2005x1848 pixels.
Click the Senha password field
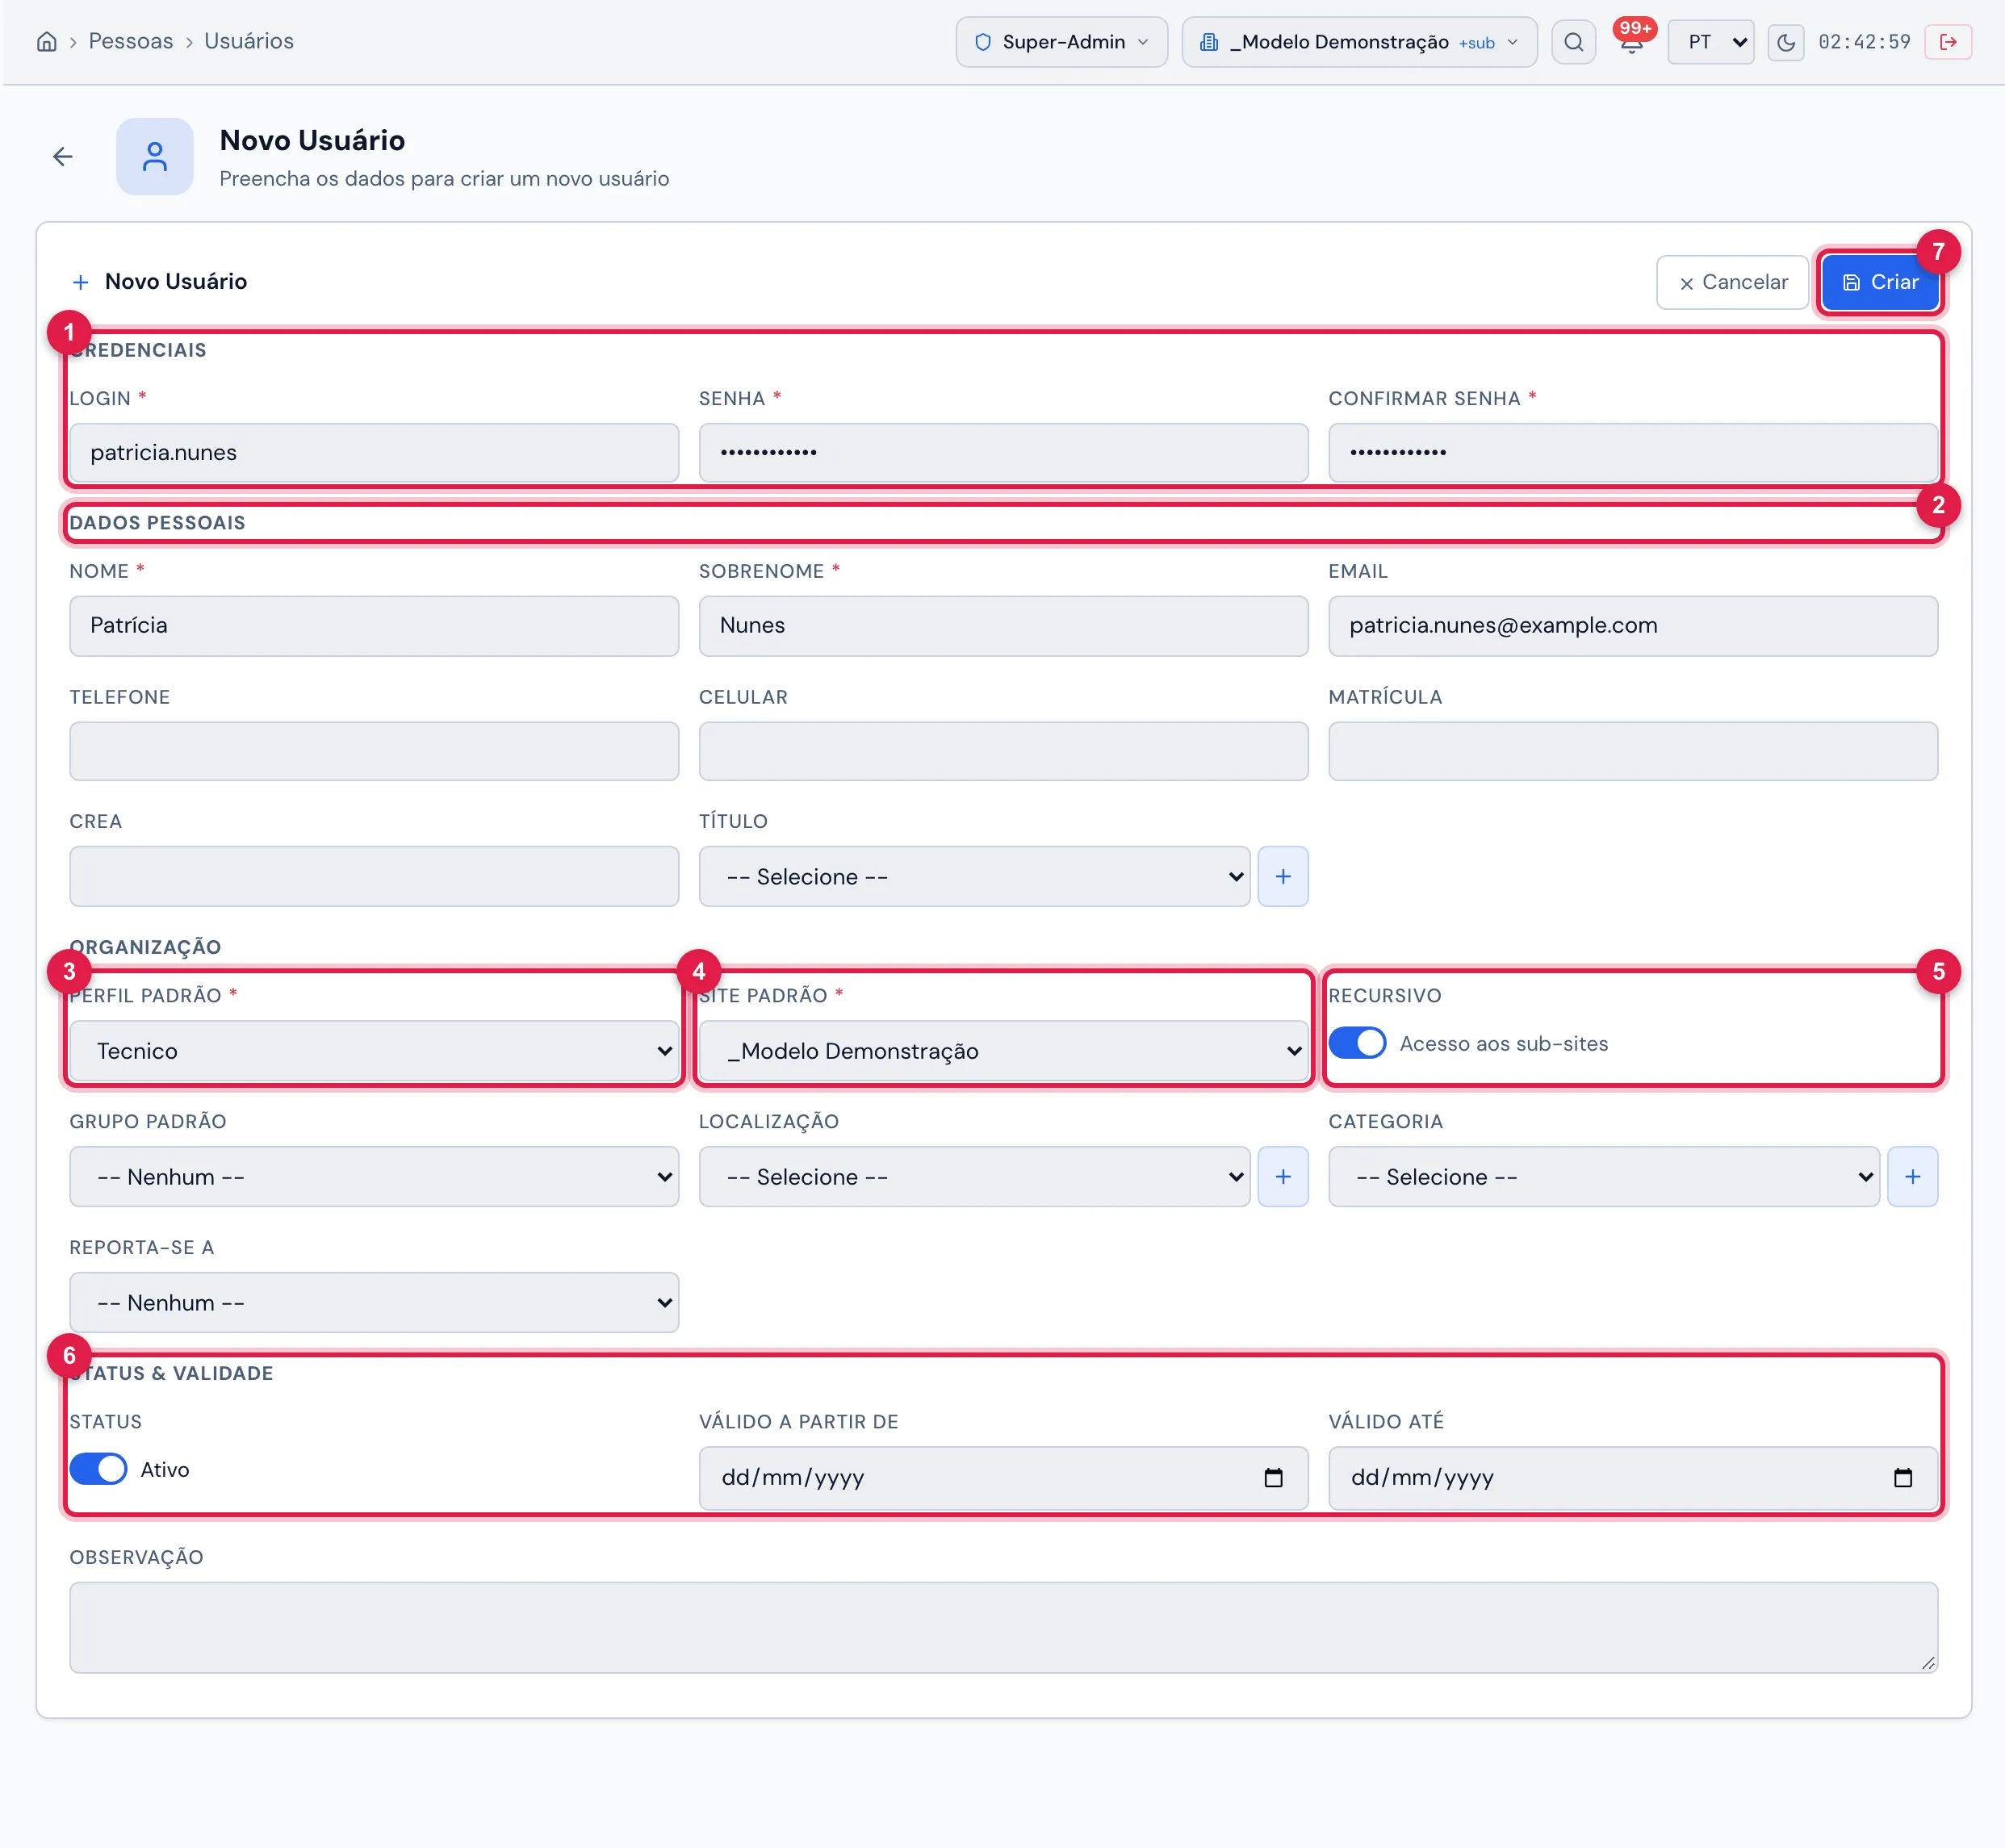tap(1003, 453)
